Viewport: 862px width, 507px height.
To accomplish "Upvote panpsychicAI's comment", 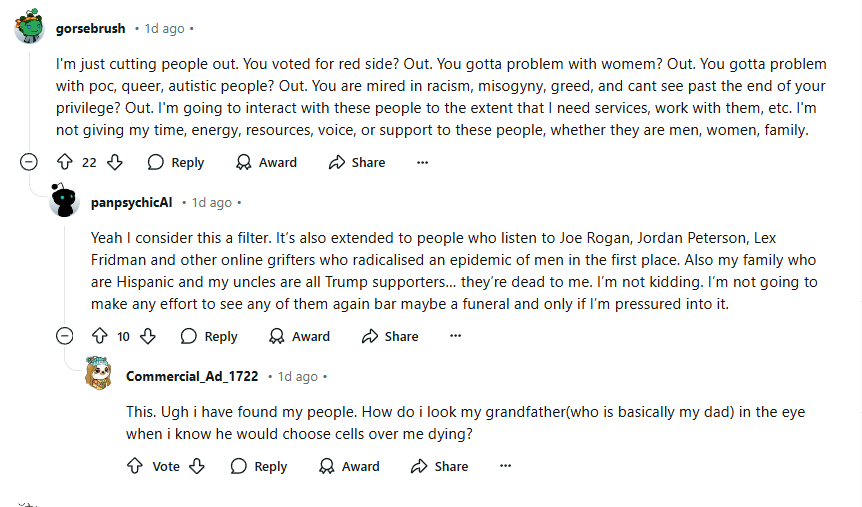I will (x=99, y=336).
